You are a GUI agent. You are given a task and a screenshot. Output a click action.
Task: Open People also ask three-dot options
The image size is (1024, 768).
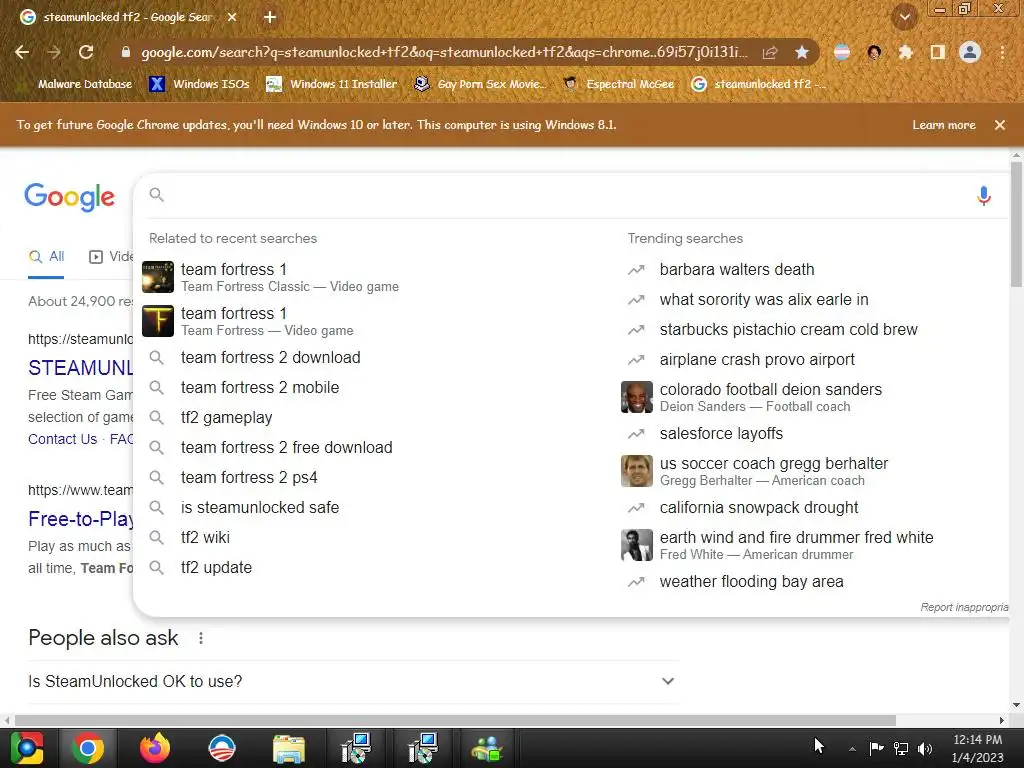[200, 638]
